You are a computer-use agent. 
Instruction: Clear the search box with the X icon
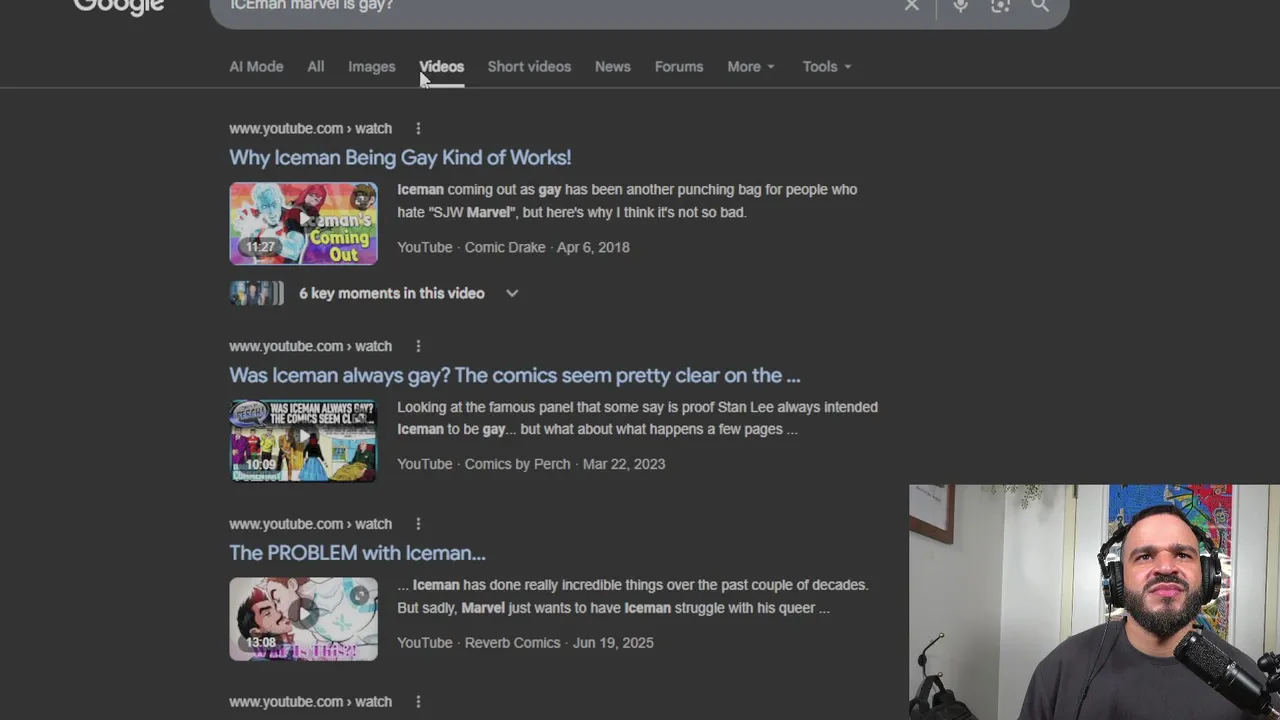[911, 5]
